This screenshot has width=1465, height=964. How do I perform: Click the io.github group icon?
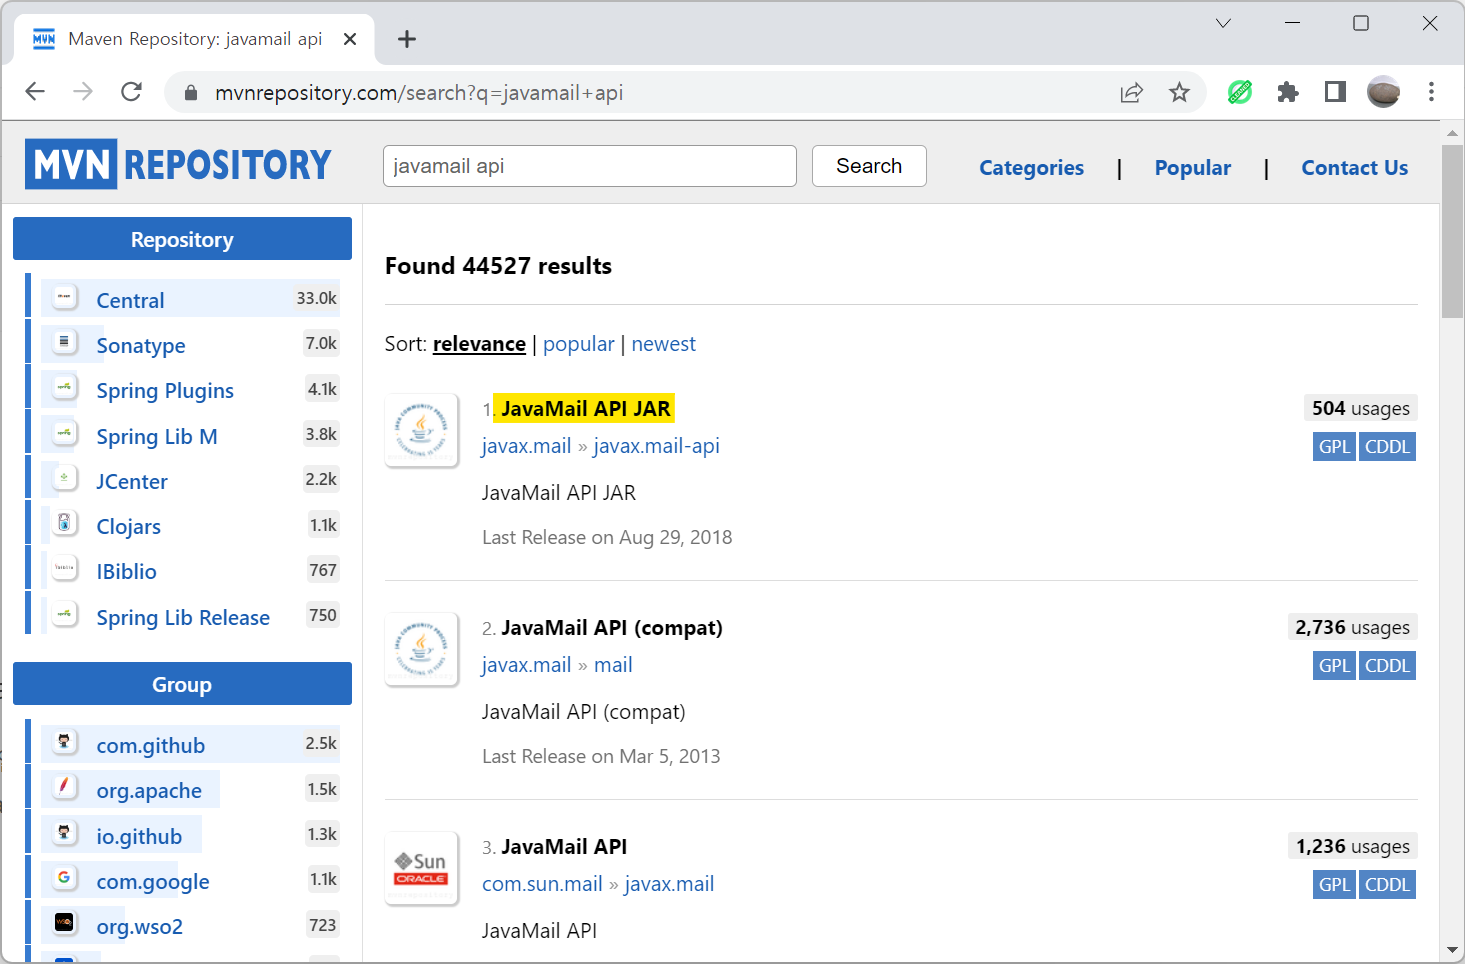(x=65, y=833)
